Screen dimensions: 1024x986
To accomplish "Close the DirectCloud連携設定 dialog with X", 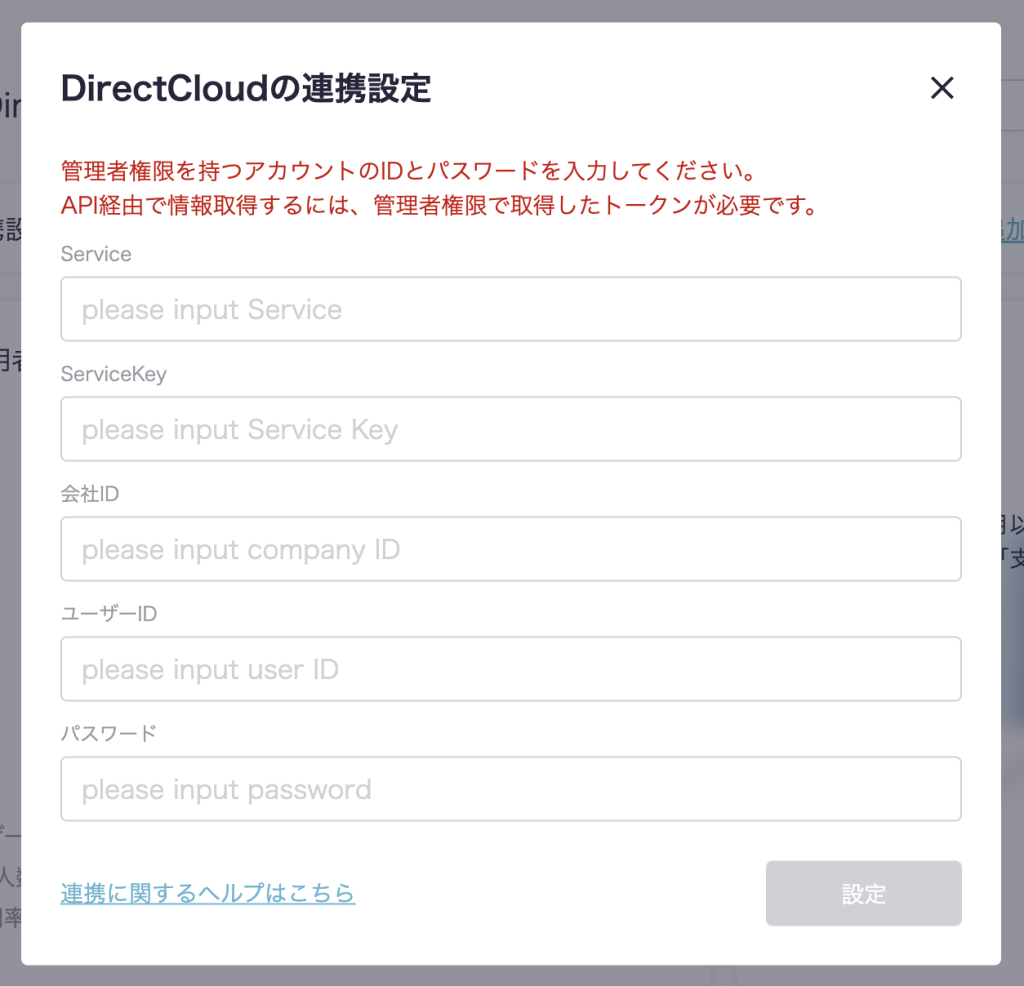I will 942,88.
